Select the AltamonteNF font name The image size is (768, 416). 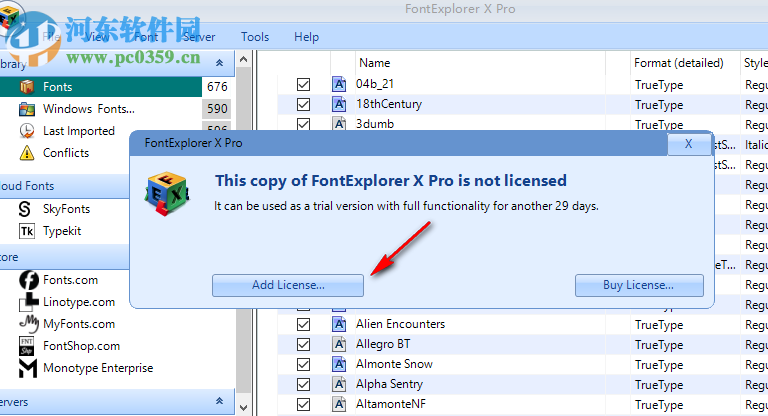click(x=390, y=404)
